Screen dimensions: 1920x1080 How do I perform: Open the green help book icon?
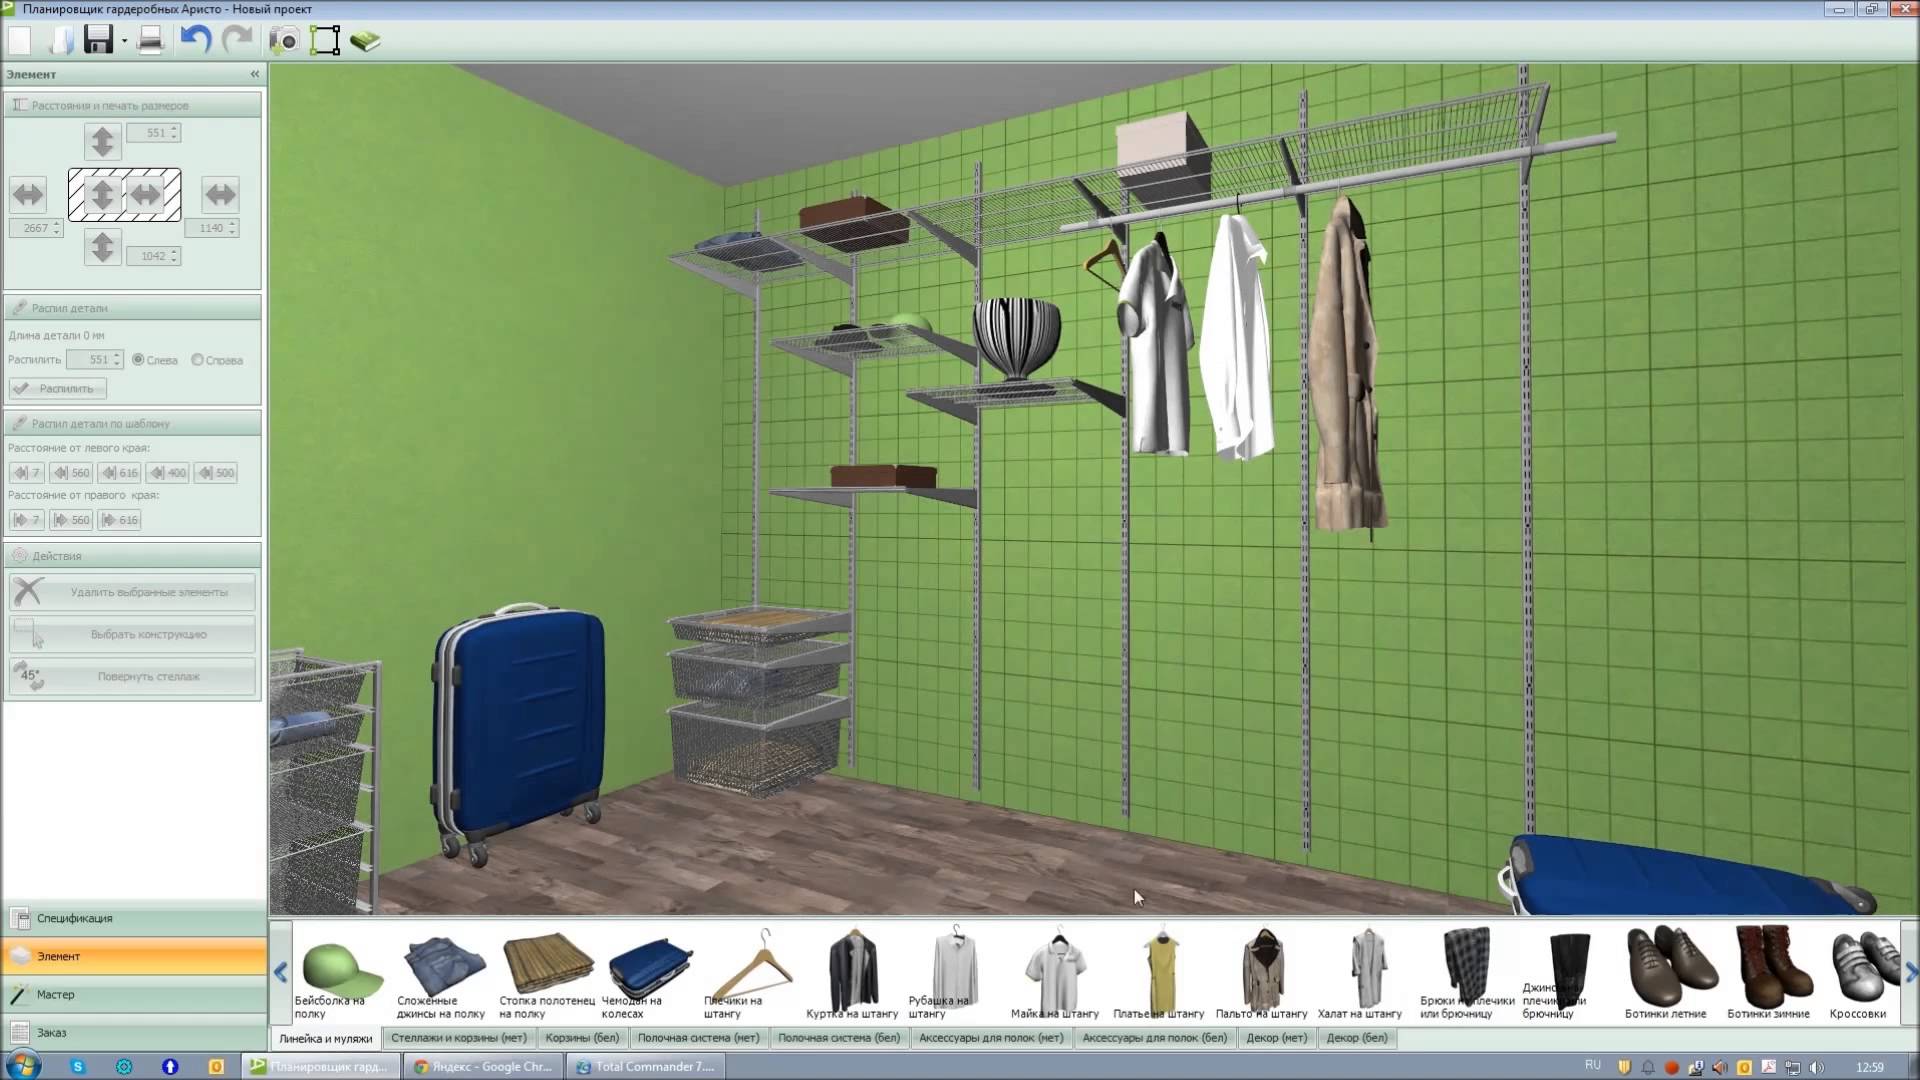click(x=365, y=41)
